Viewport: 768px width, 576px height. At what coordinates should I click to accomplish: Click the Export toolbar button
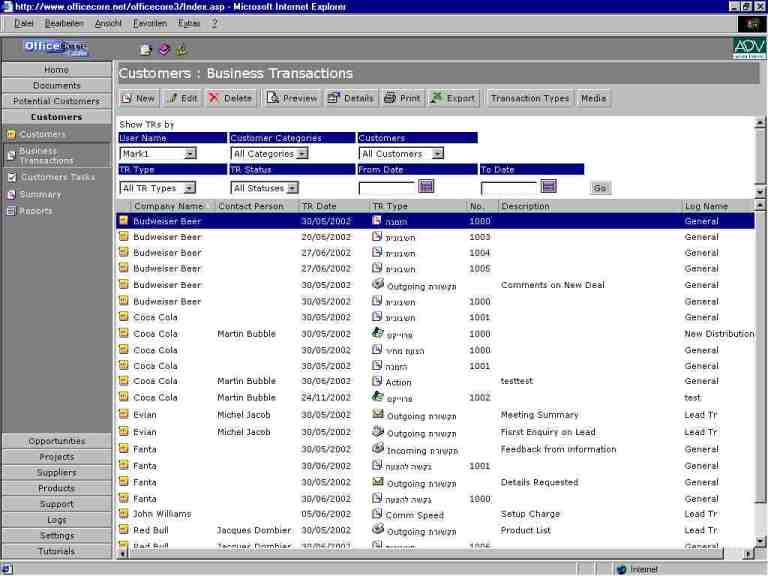(453, 98)
